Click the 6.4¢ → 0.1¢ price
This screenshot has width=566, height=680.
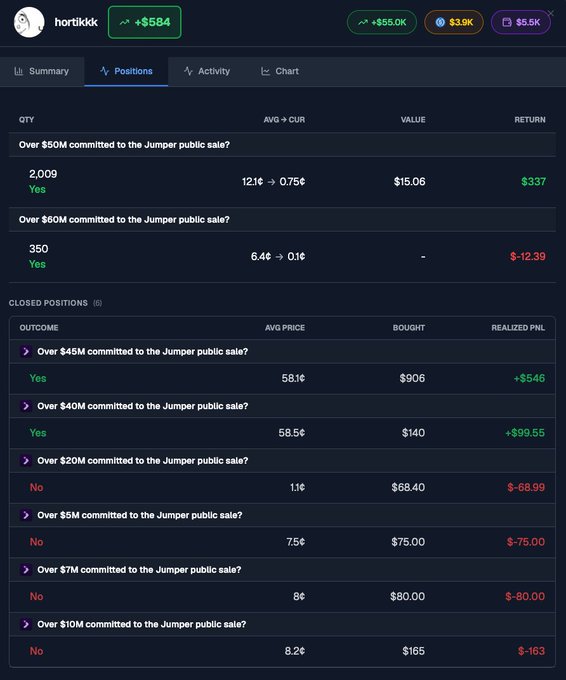[x=278, y=257]
